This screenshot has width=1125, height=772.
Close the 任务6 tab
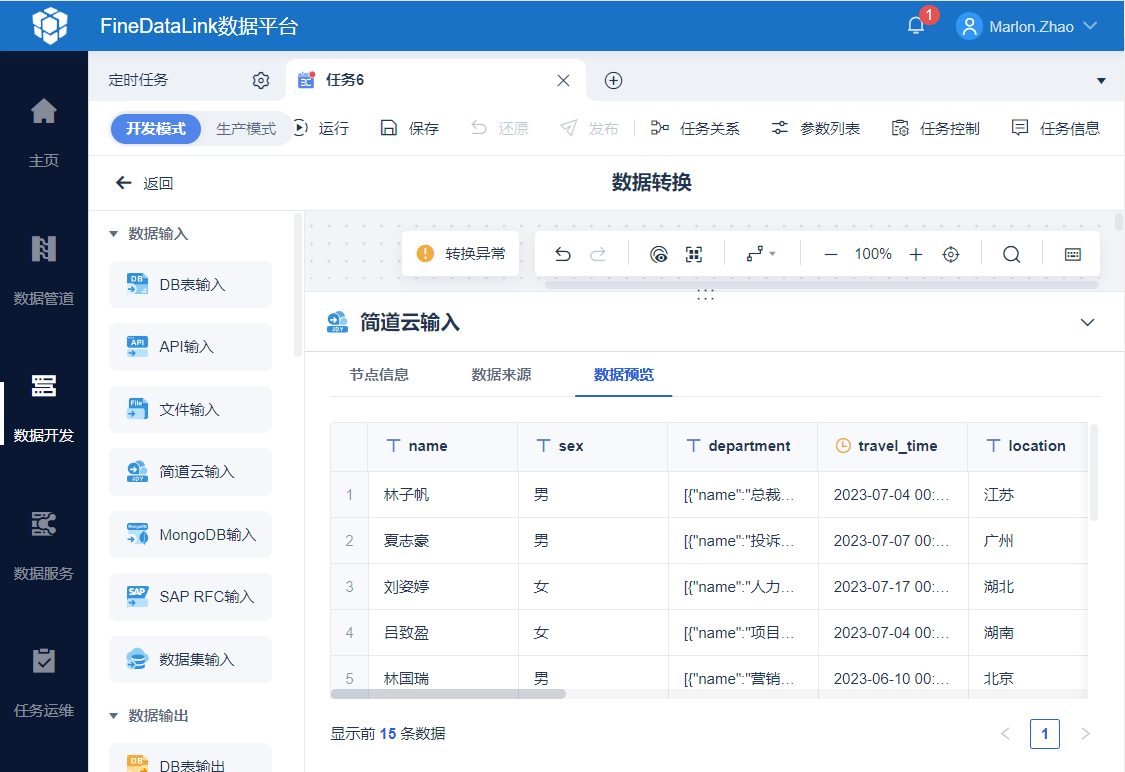pos(563,80)
